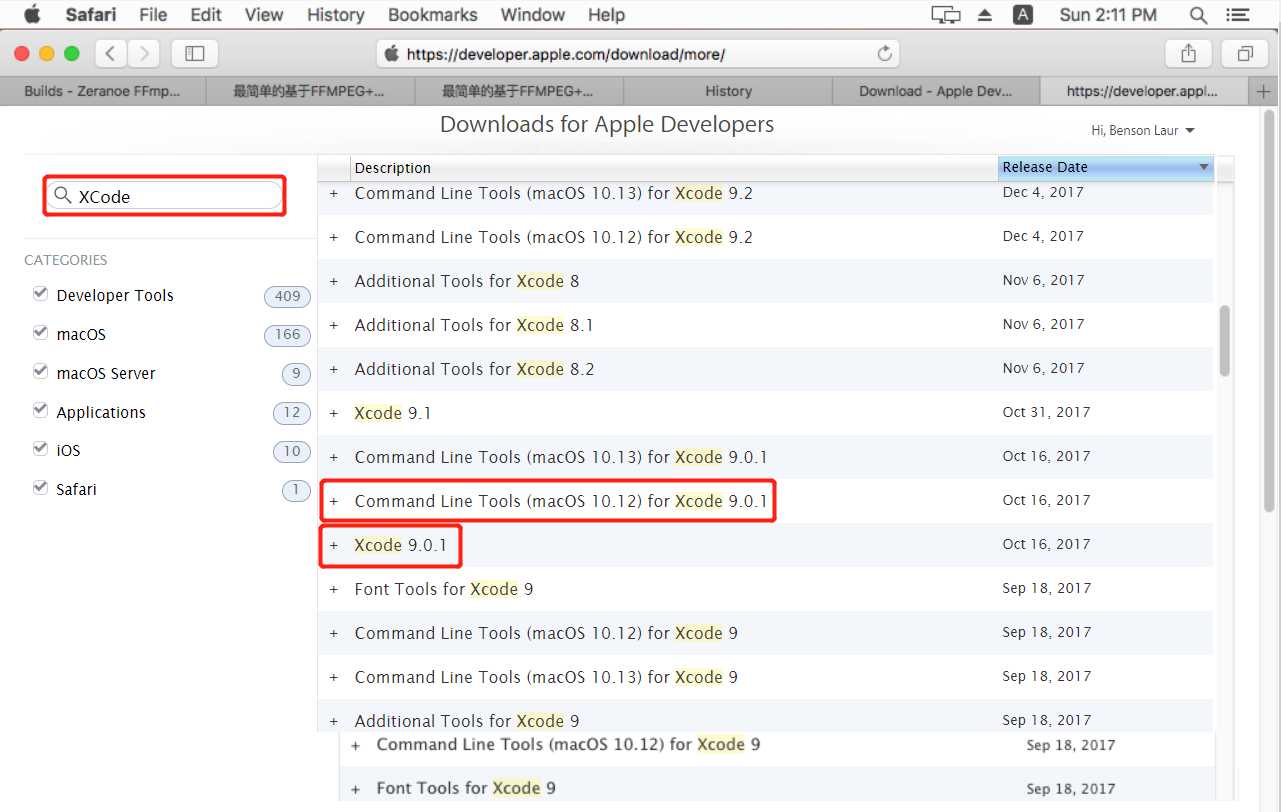Select the https://developer.appl... tab
1281x812 pixels.
pos(1144,91)
